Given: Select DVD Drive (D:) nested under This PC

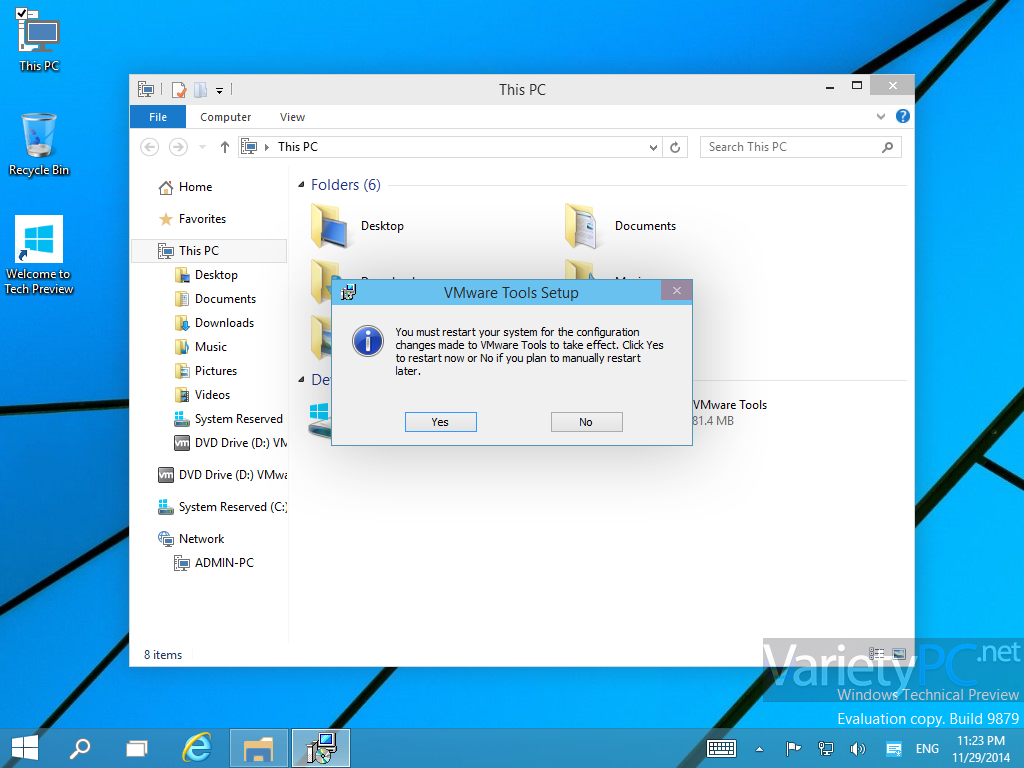Looking at the screenshot, I should pos(231,443).
